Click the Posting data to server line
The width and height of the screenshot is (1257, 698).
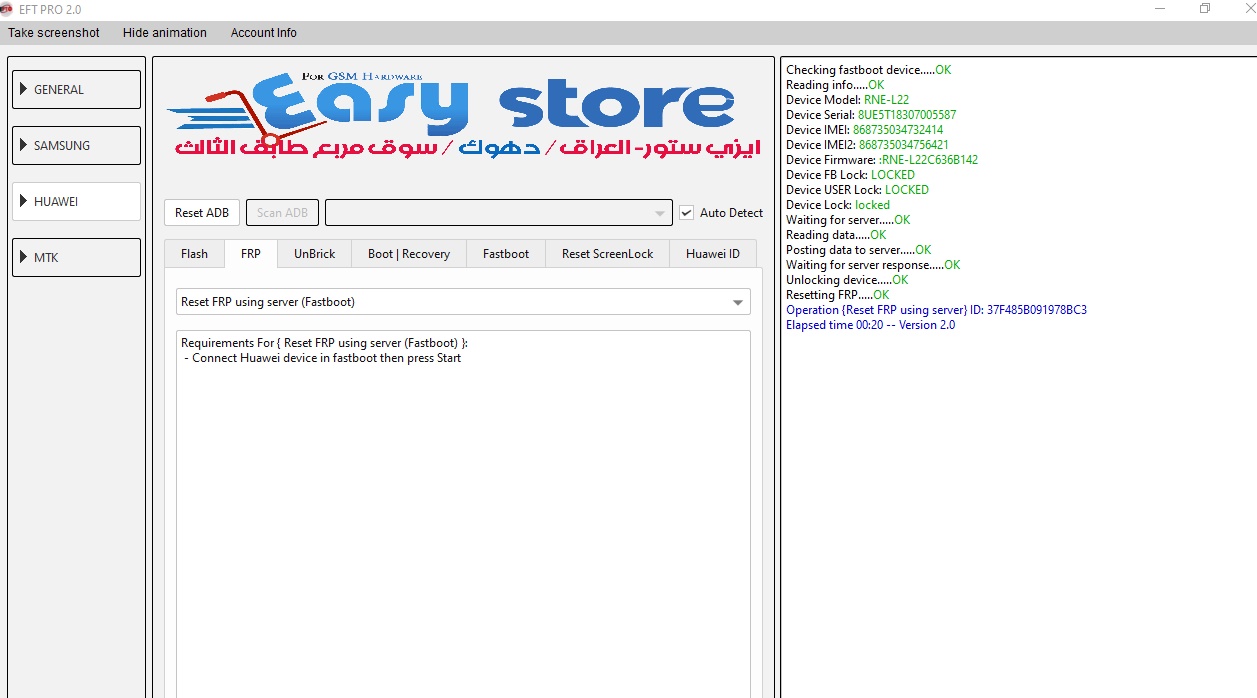[x=858, y=250]
